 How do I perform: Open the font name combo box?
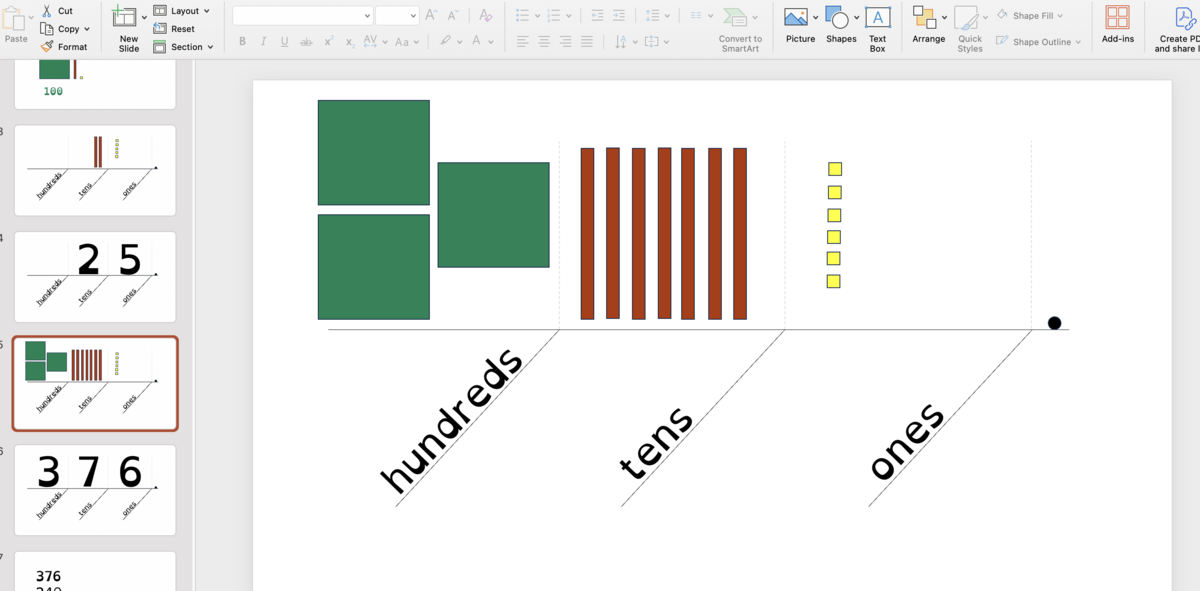tap(302, 15)
